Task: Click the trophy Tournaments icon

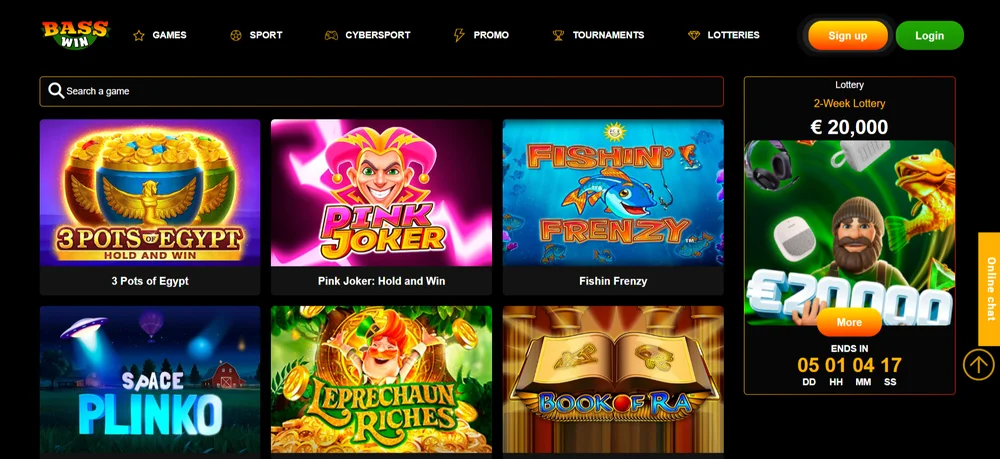Action: pyautogui.click(x=558, y=36)
